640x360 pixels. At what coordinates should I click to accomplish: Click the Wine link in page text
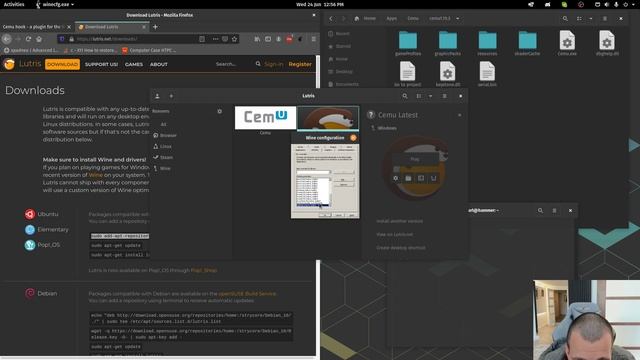(x=96, y=175)
